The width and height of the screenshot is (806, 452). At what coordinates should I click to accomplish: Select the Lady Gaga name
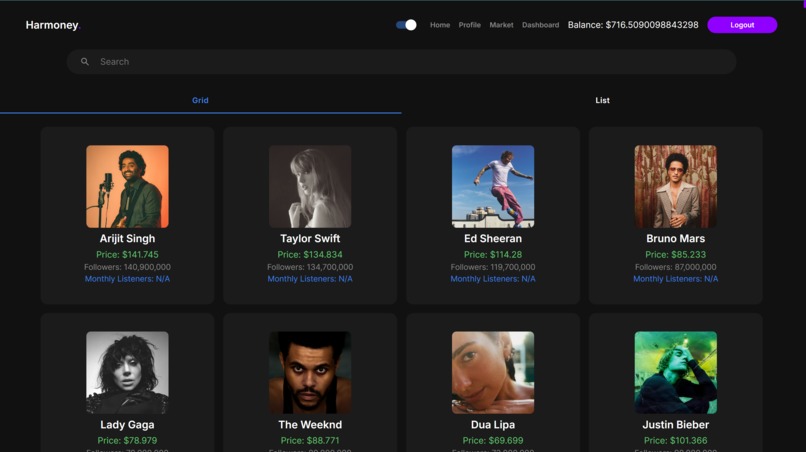click(x=127, y=425)
